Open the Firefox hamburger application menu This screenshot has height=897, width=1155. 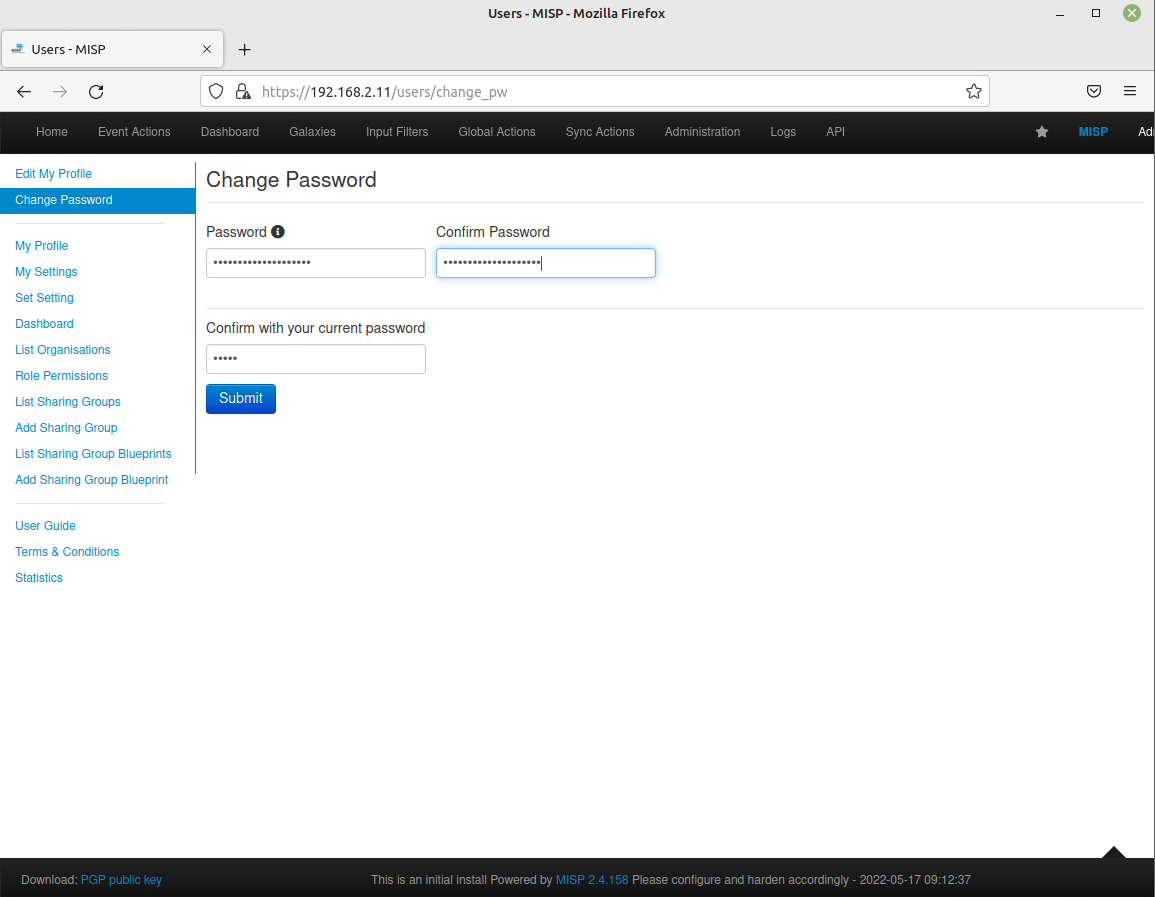click(1129, 91)
